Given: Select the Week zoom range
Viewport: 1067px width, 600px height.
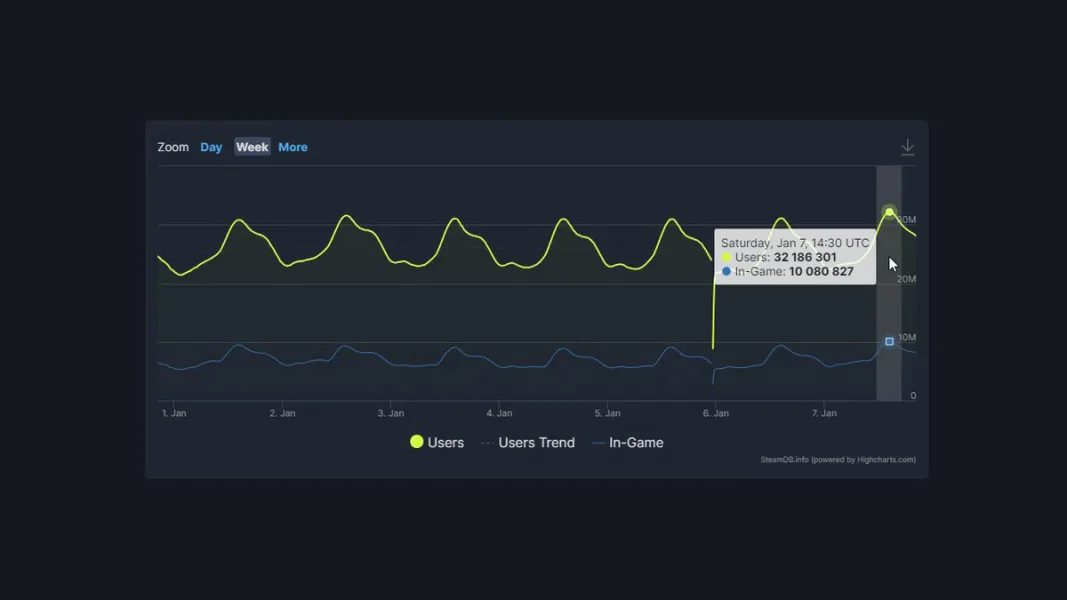Looking at the screenshot, I should pos(252,147).
